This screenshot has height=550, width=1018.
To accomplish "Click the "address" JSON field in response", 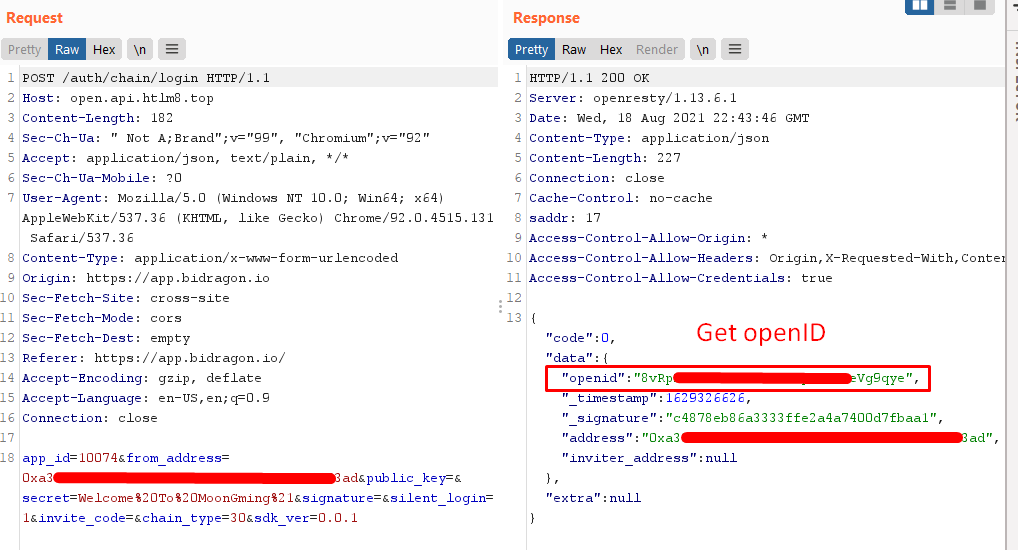I will [780, 438].
